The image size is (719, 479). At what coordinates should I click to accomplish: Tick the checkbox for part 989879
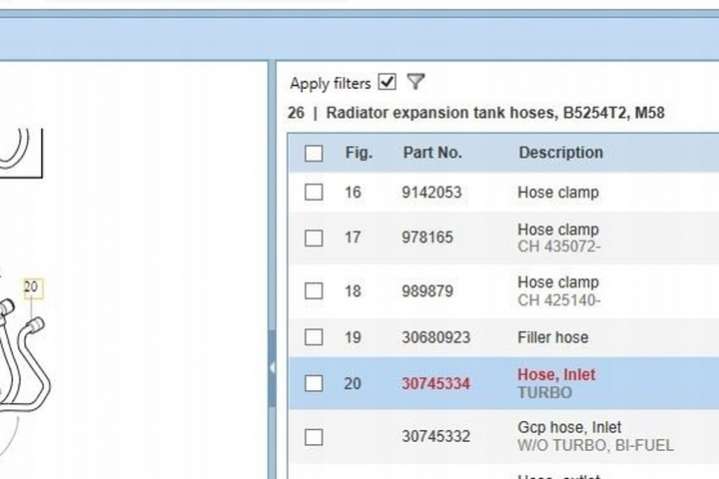[314, 291]
